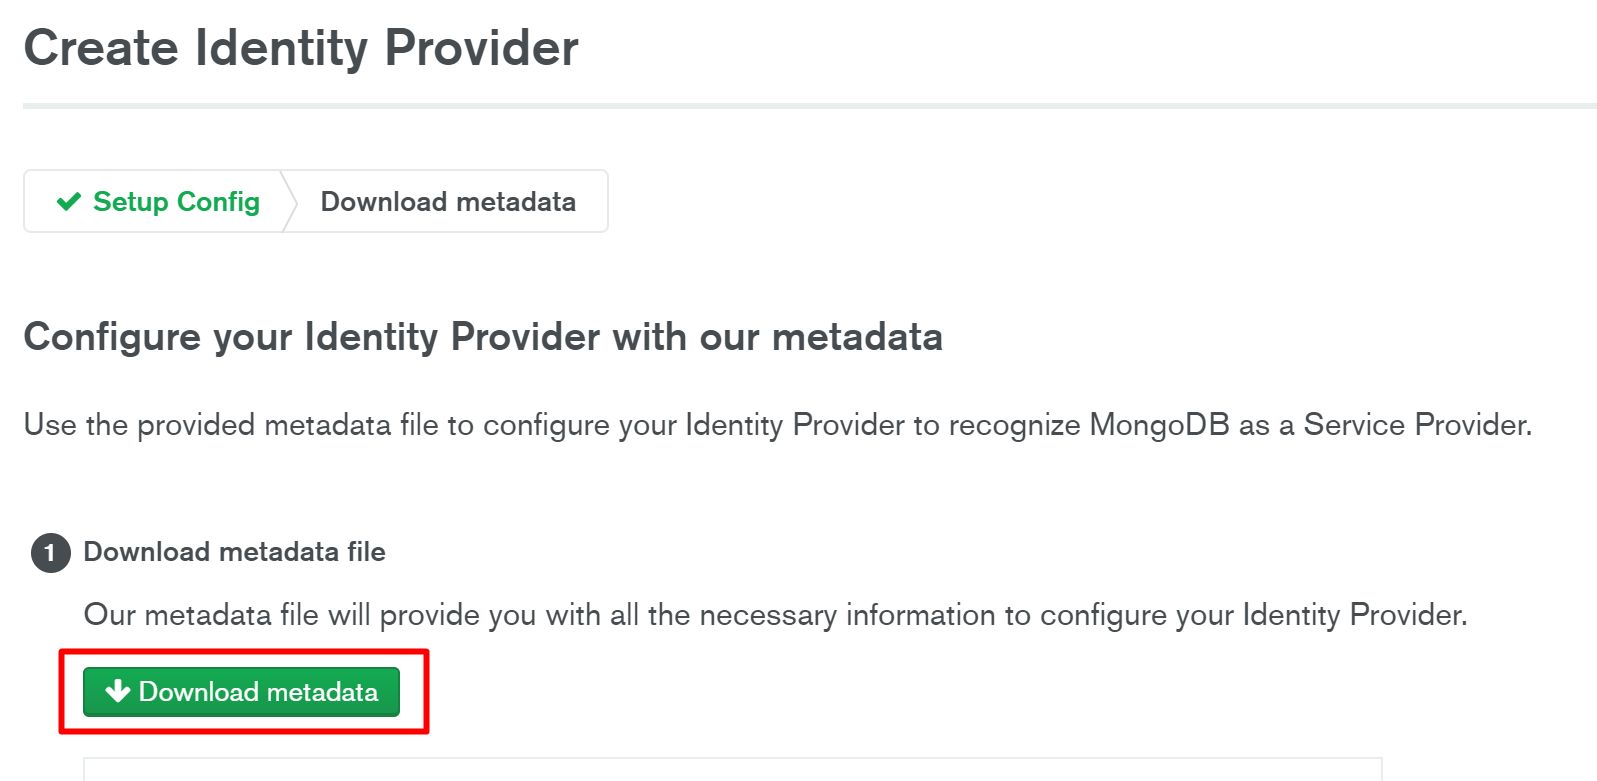This screenshot has height=781, width=1597.
Task: Click the Configure your Identity Provider heading
Action: point(483,337)
